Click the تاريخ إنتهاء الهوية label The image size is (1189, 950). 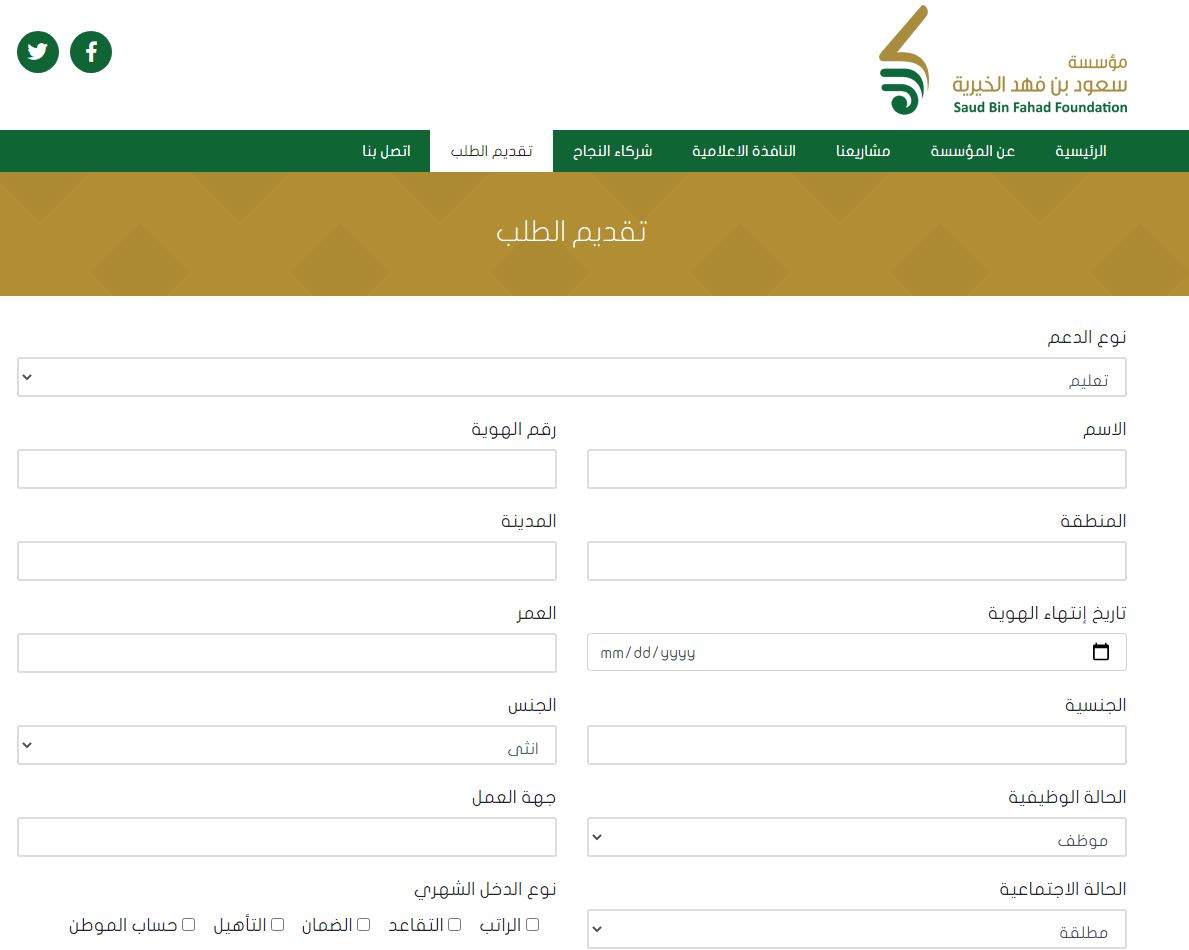click(x=1057, y=613)
